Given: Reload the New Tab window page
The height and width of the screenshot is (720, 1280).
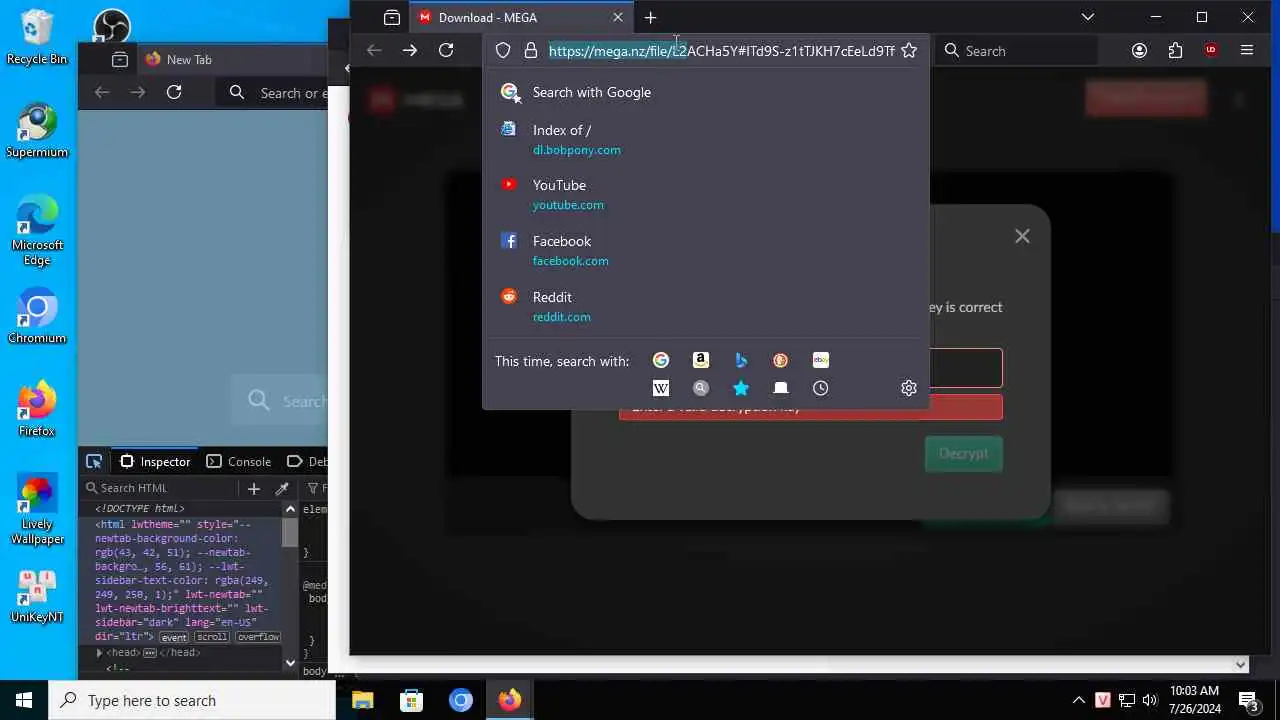Looking at the screenshot, I should pos(174,92).
